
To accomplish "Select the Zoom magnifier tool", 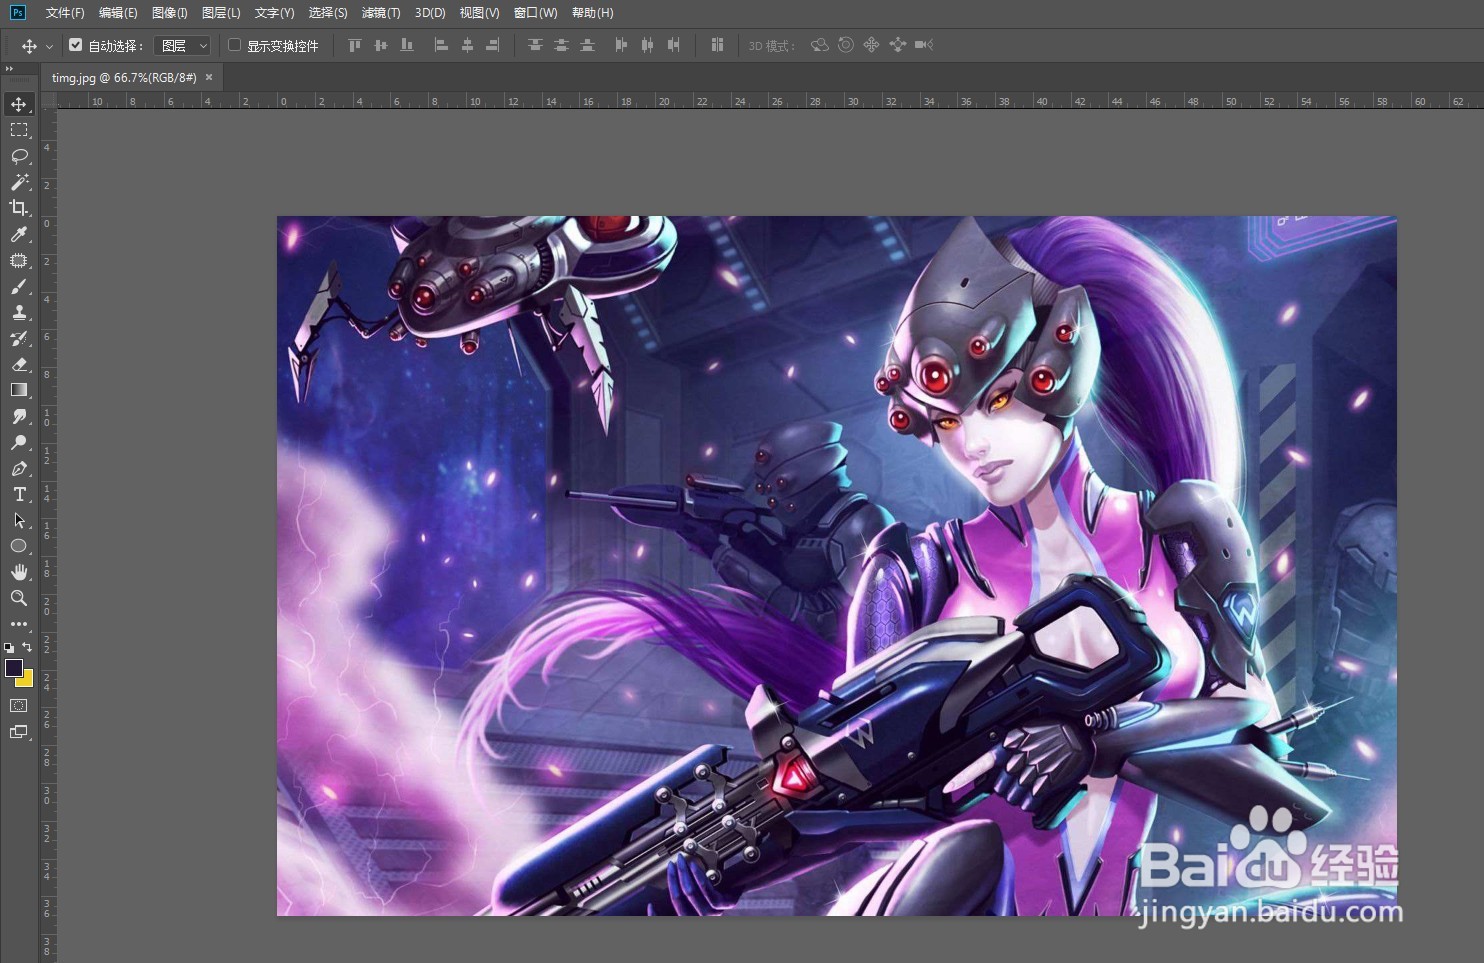I will point(19,598).
